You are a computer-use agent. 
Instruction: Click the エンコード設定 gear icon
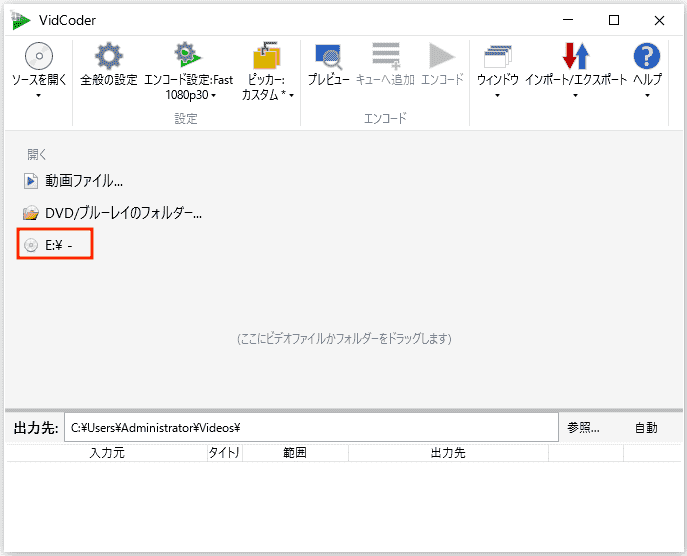pos(188,56)
